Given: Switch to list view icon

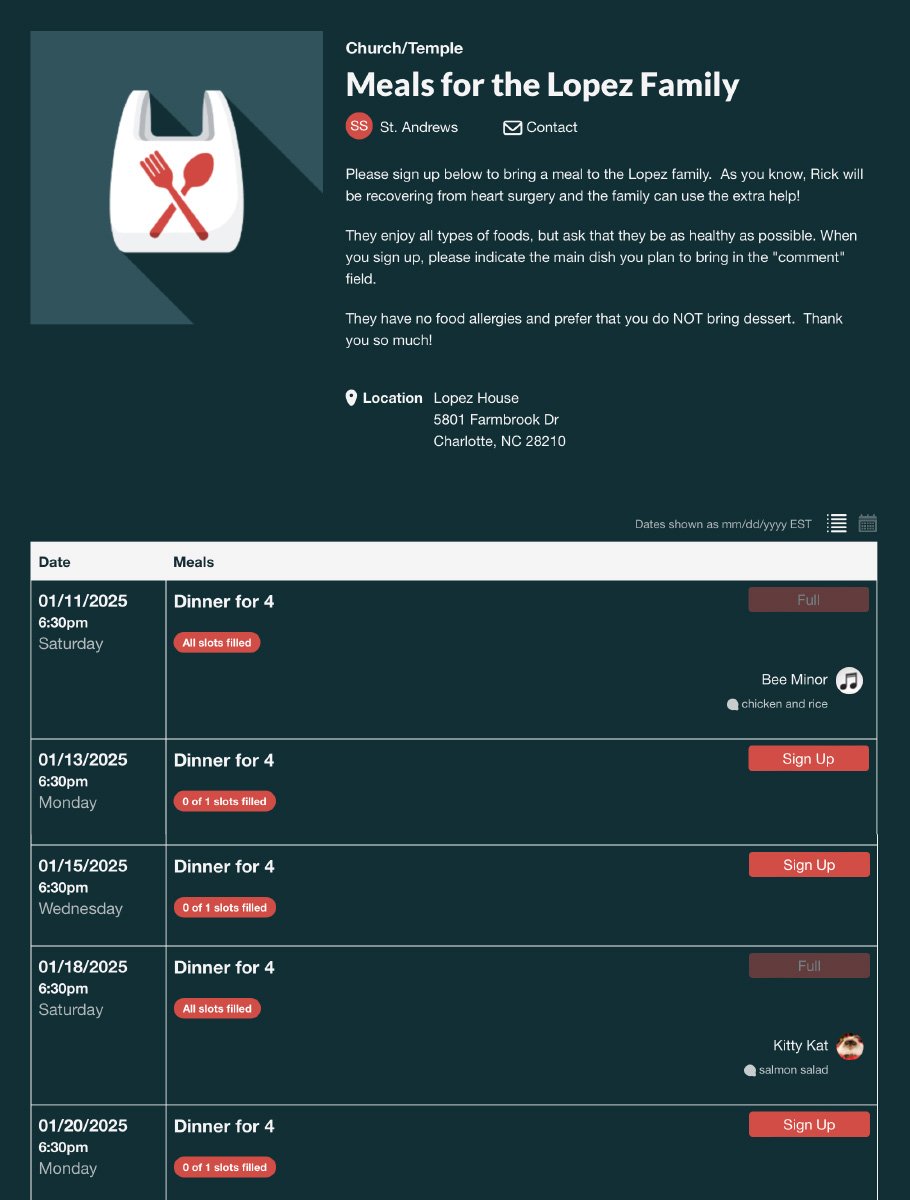Looking at the screenshot, I should click(x=837, y=523).
